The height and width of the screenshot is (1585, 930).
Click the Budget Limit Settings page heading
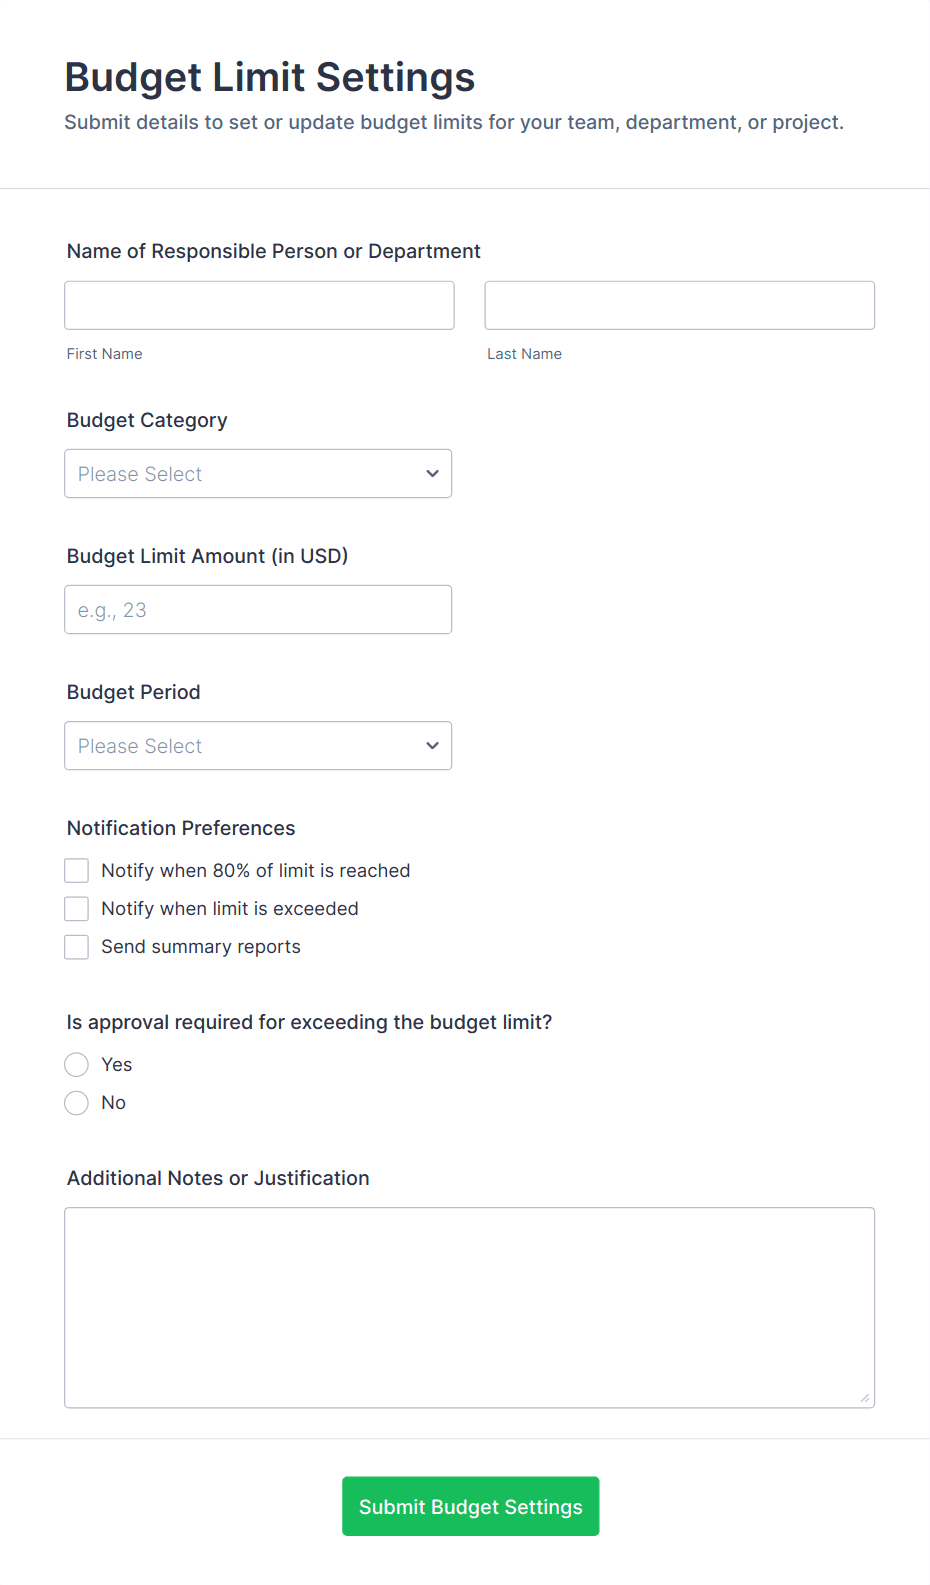point(270,78)
